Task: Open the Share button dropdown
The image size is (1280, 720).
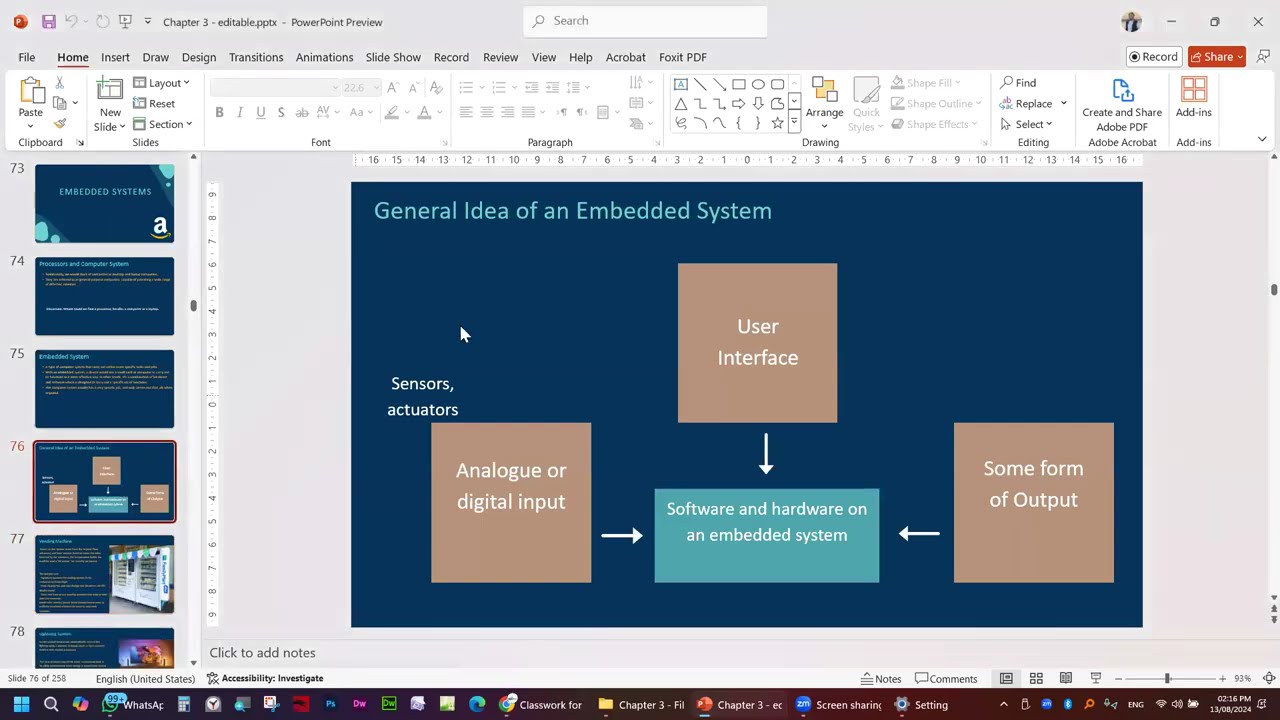Action: click(x=1217, y=57)
